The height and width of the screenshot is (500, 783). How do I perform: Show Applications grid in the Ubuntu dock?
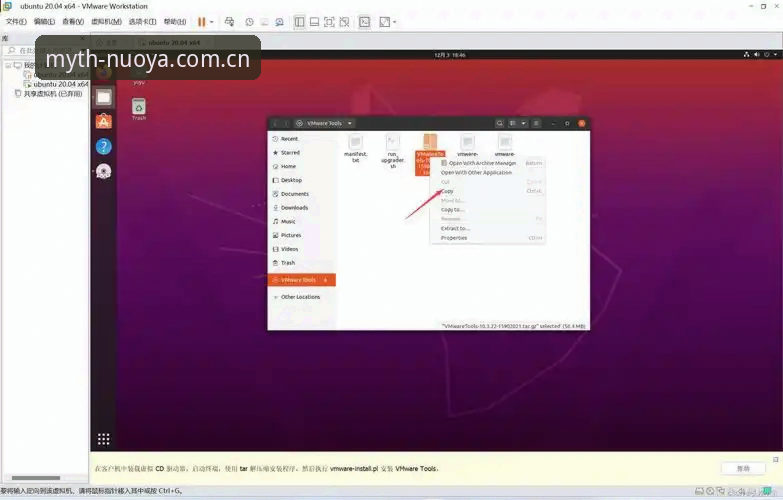tap(103, 439)
